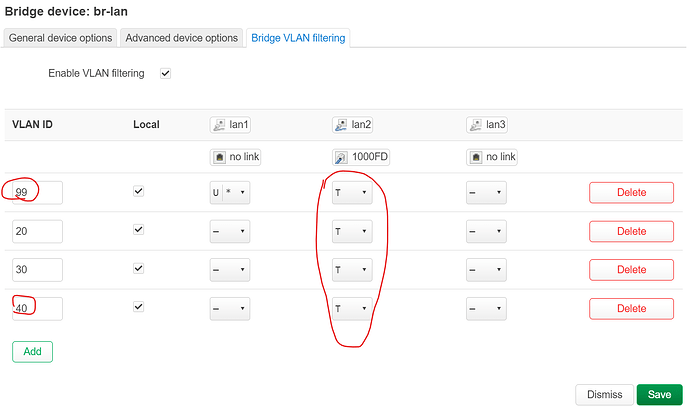Delete the VLAN 20 row
690x407 pixels.
631,231
